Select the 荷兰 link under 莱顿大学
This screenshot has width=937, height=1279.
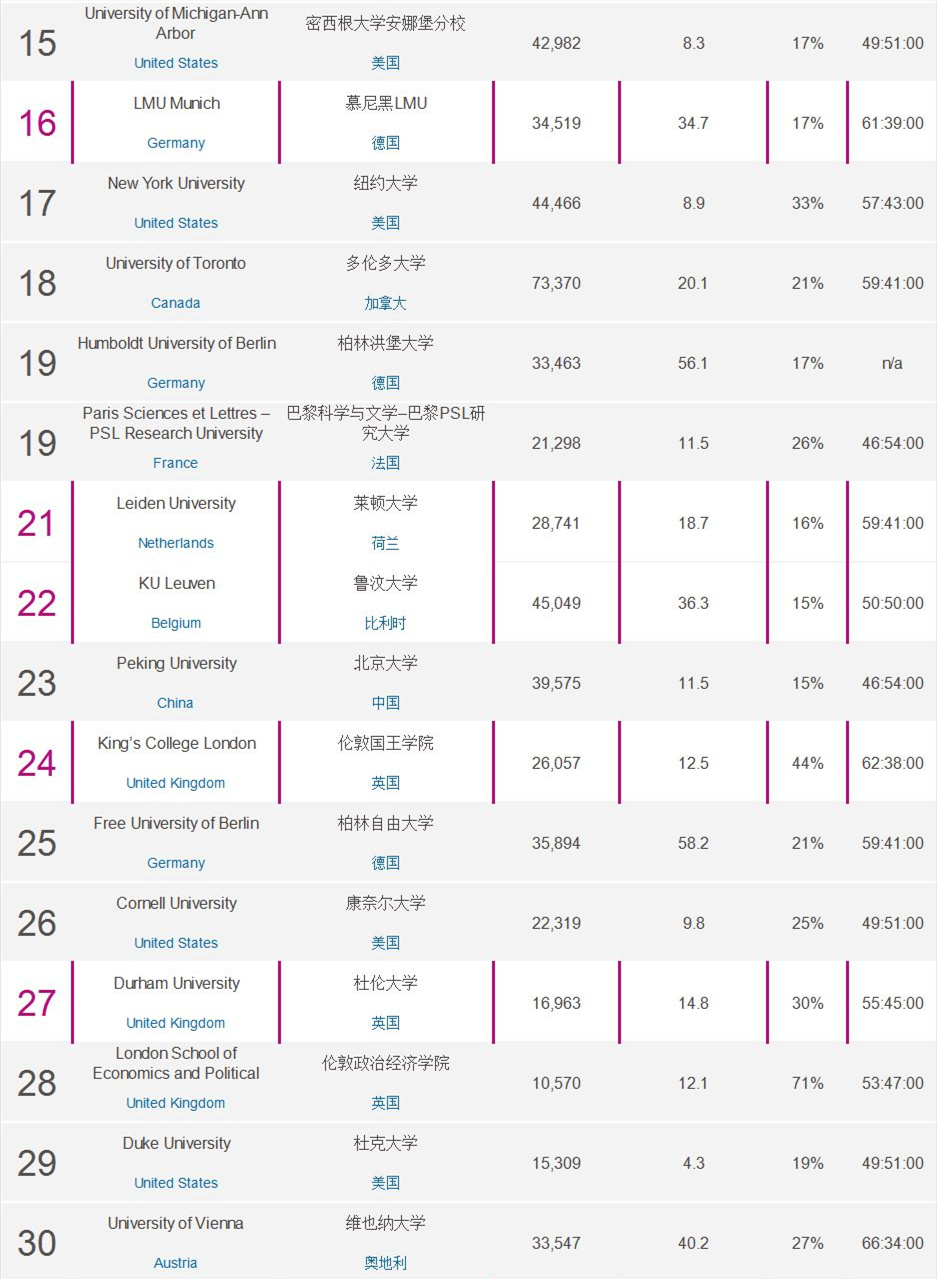point(386,543)
